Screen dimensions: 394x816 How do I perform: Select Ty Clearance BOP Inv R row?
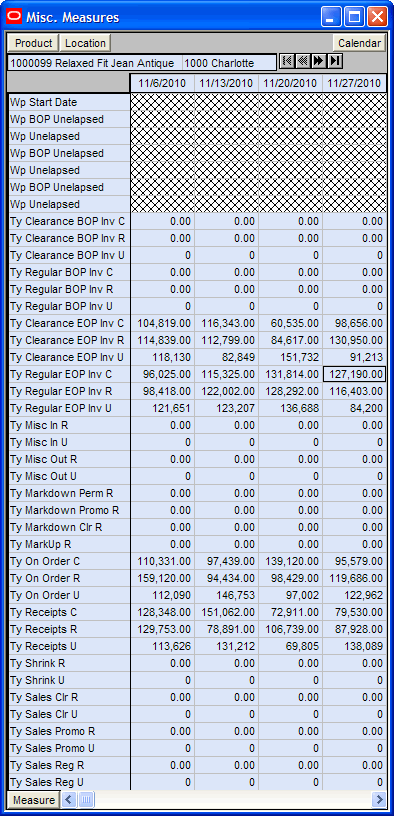click(x=69, y=238)
